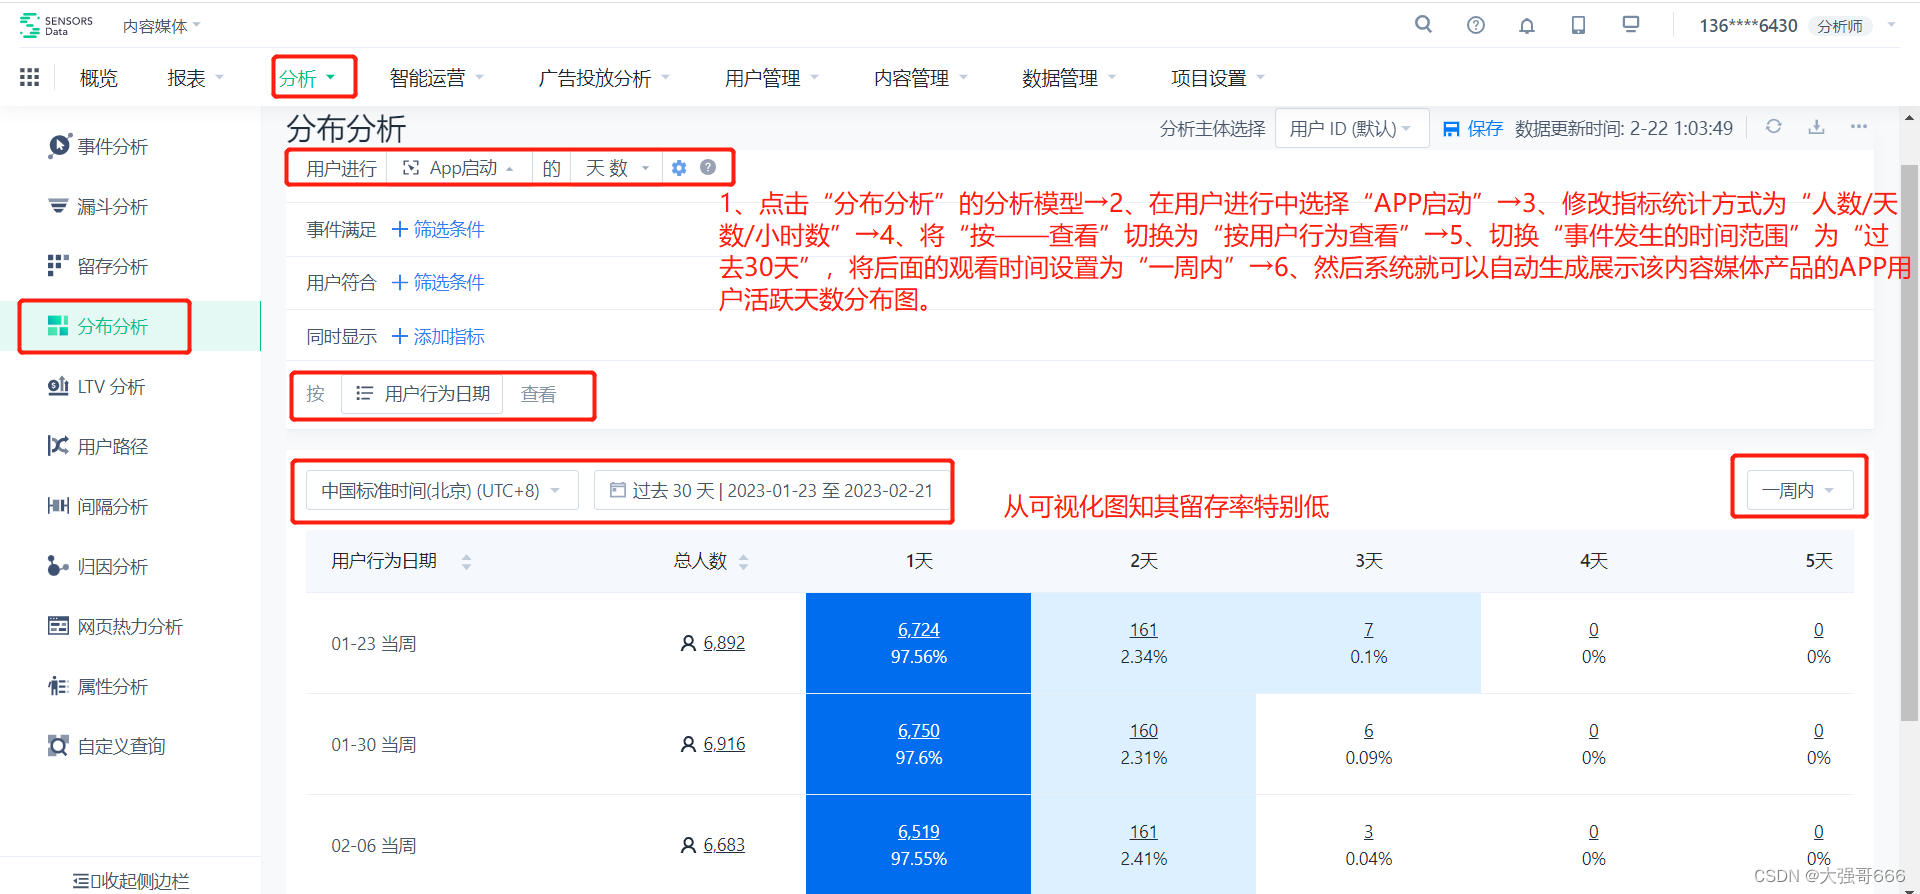The image size is (1920, 894).
Task: Open total users 6,683 for 02-06
Action: coord(724,845)
